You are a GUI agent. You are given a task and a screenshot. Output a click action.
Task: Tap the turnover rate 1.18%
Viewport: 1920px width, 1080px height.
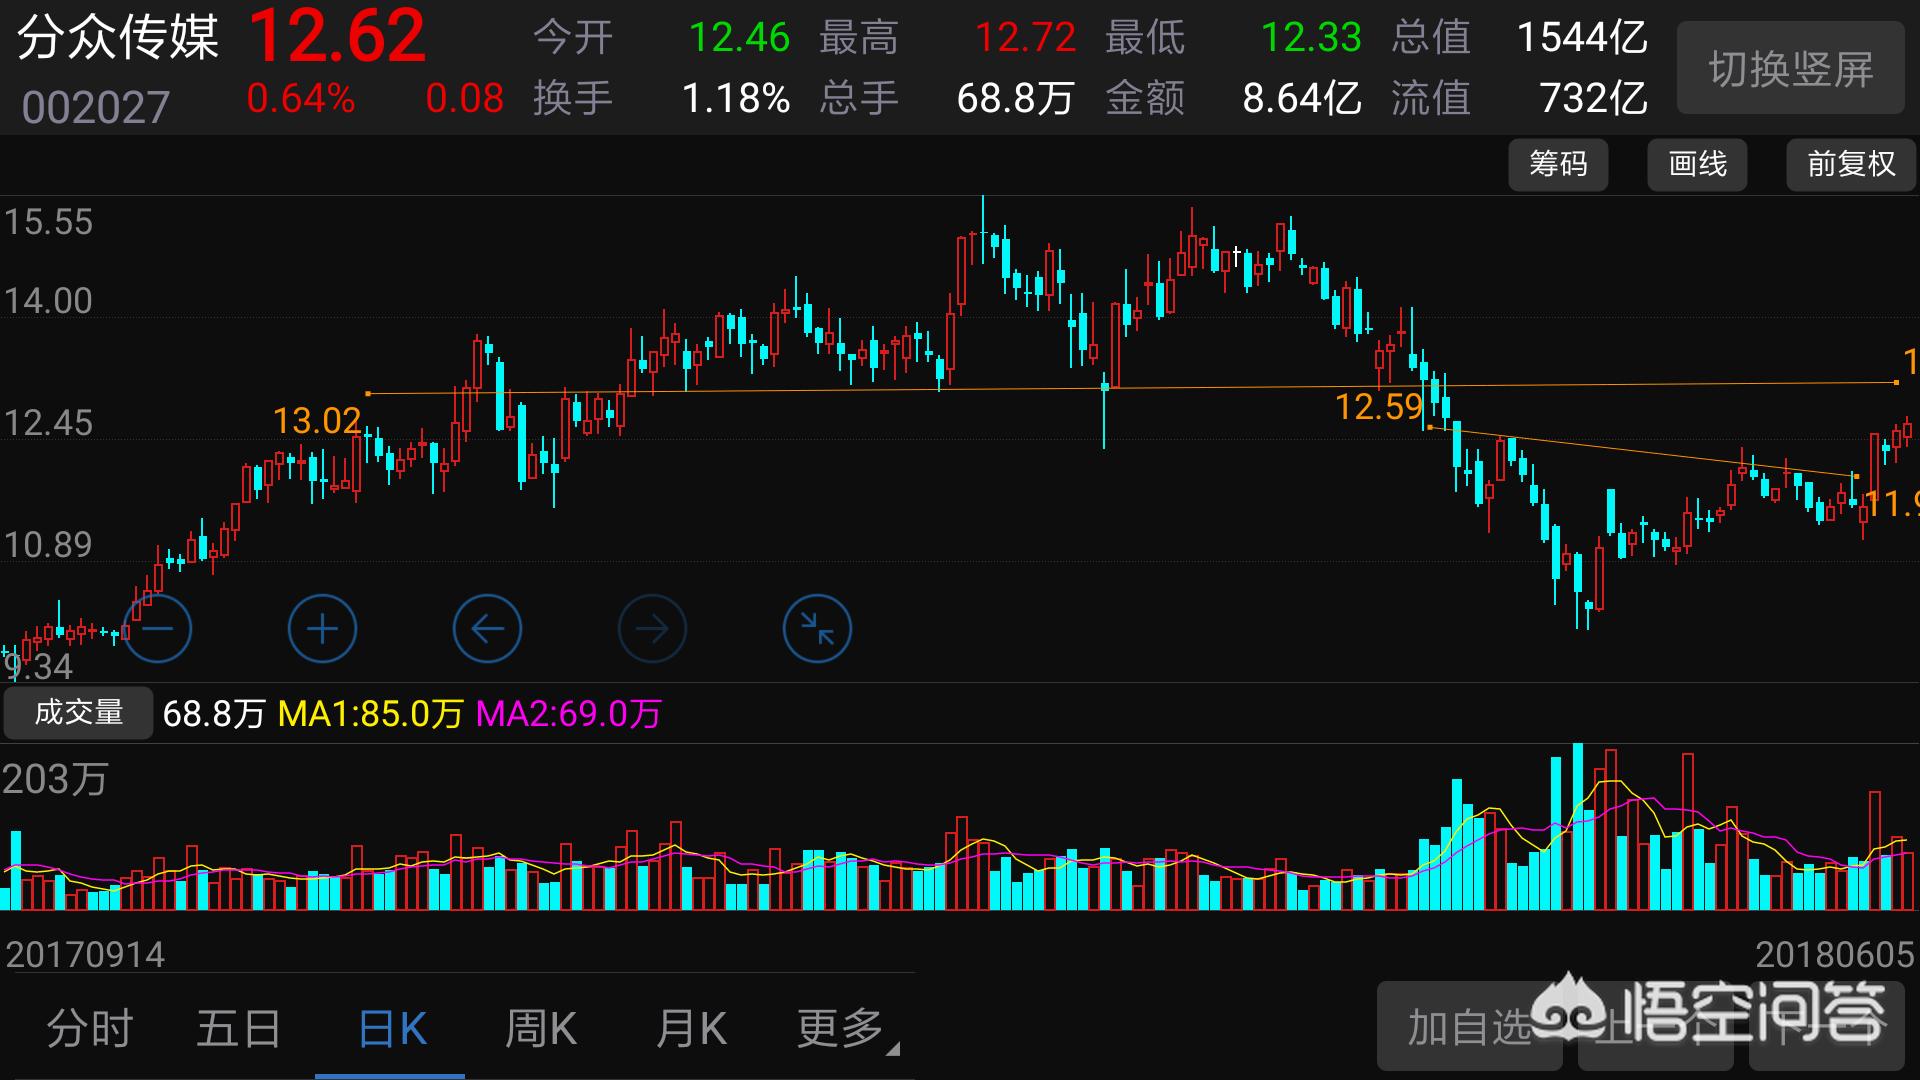(736, 98)
